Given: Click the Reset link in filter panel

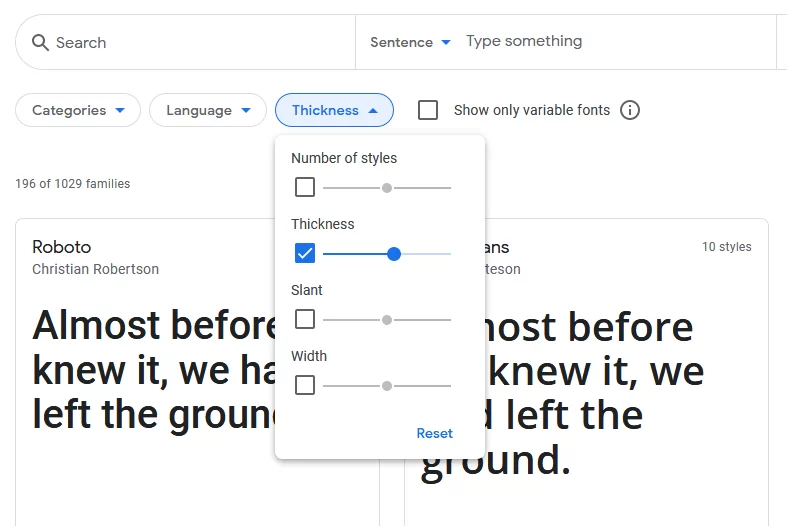Looking at the screenshot, I should [435, 433].
